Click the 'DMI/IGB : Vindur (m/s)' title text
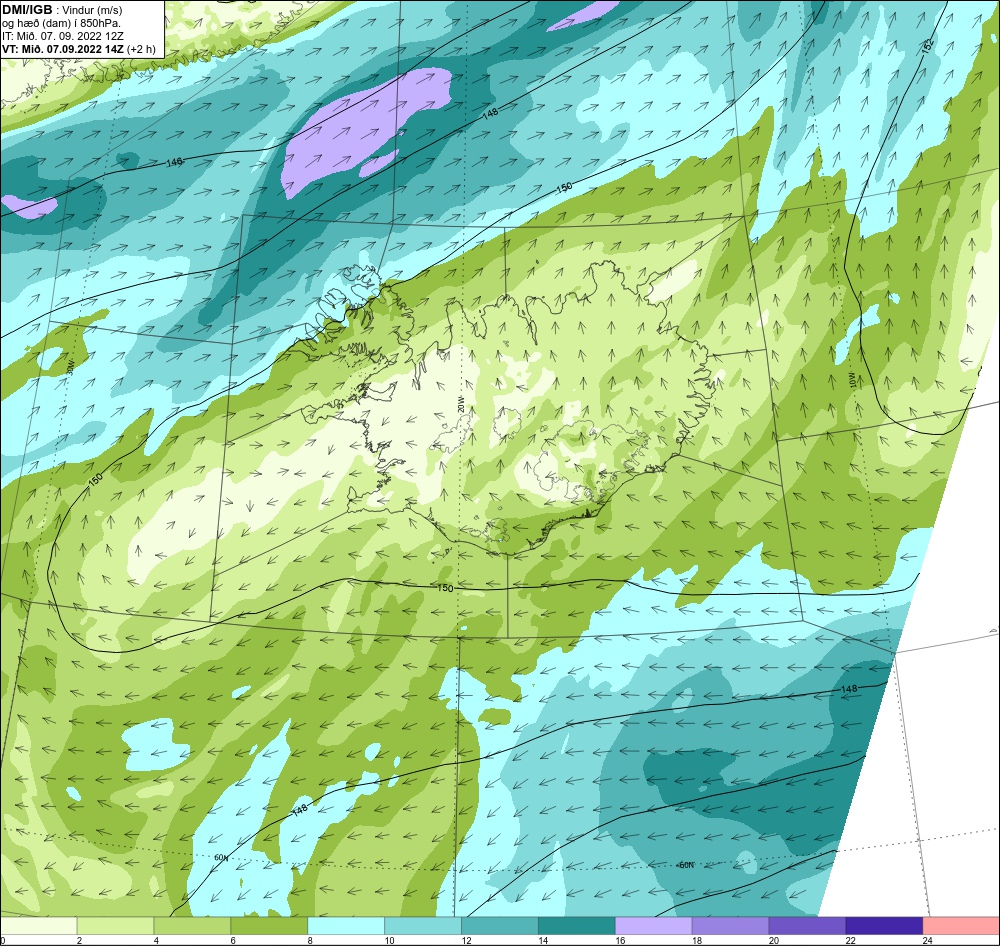The image size is (1000, 946). pyautogui.click(x=62, y=10)
